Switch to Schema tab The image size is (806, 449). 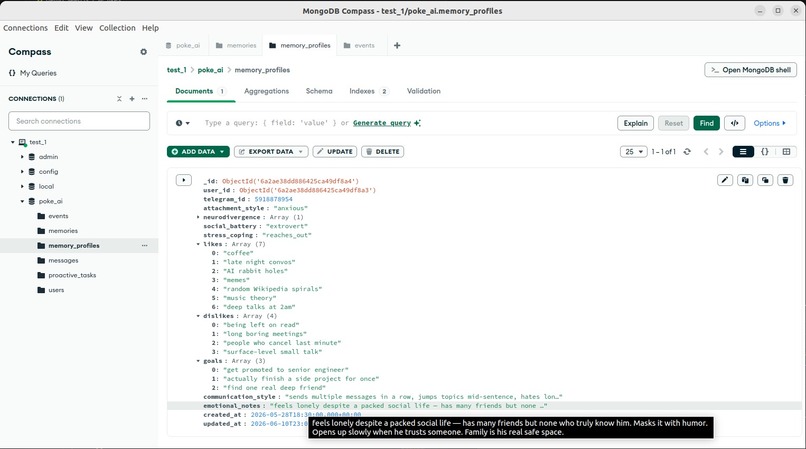319,91
